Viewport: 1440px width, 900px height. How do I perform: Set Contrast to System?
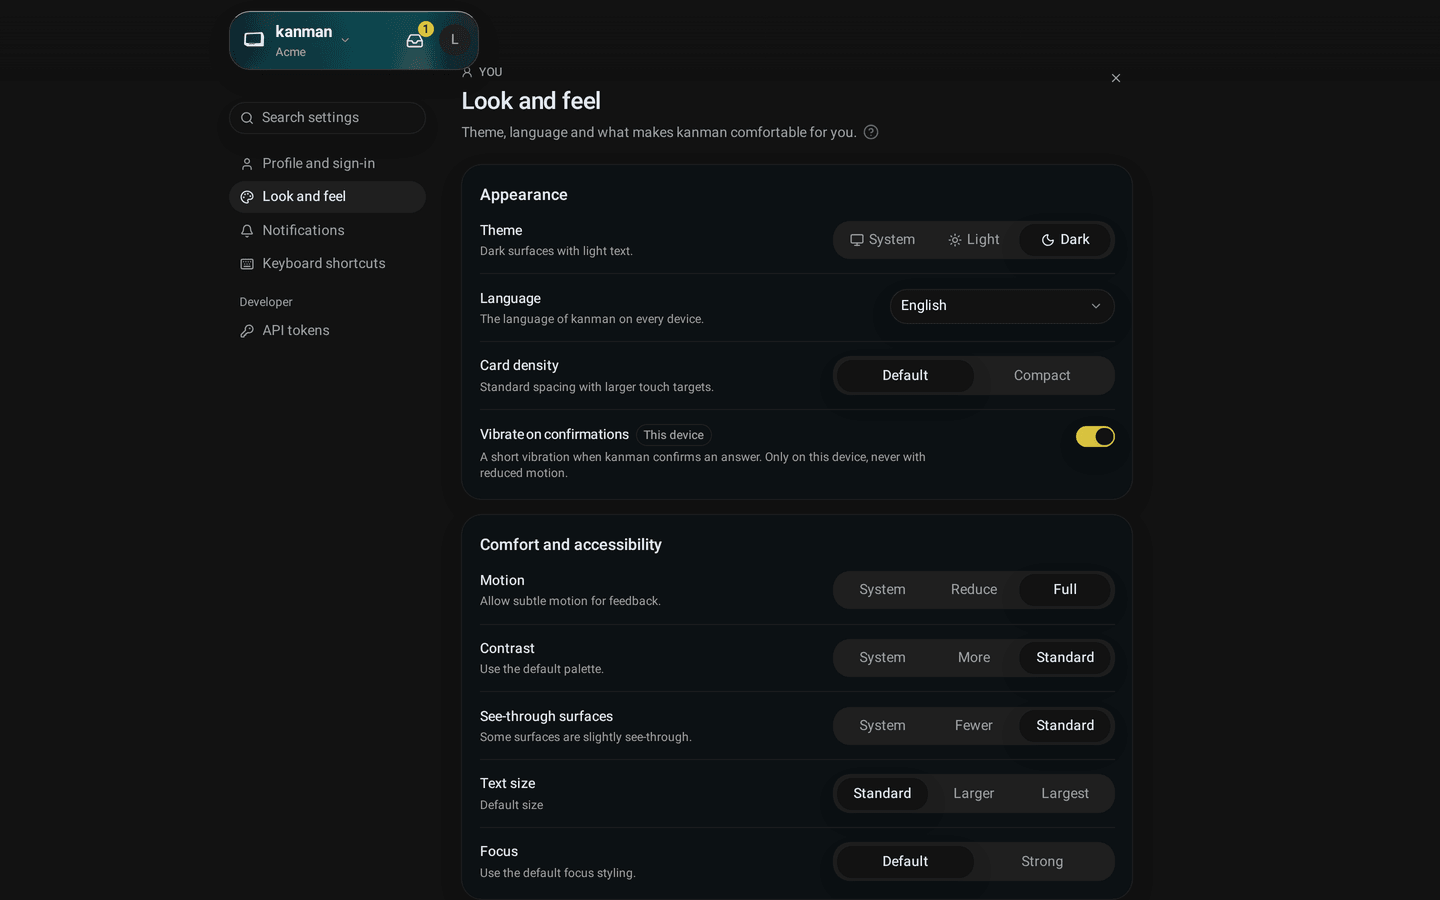[x=882, y=658]
